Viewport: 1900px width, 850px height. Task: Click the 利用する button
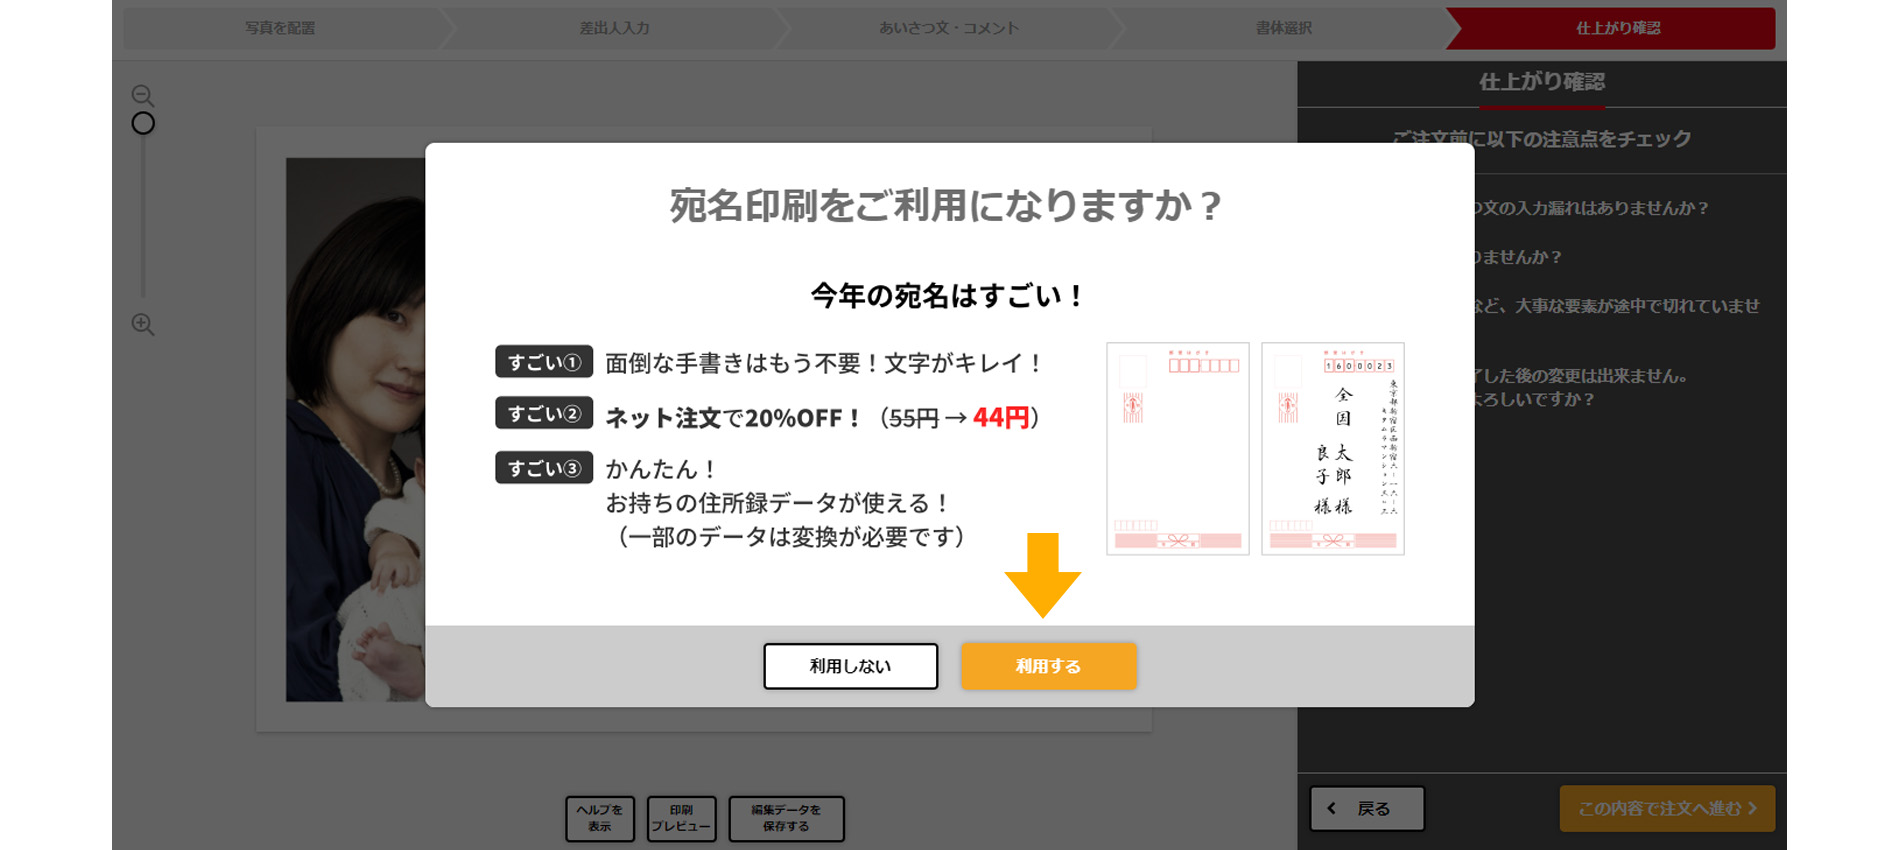pos(1048,666)
